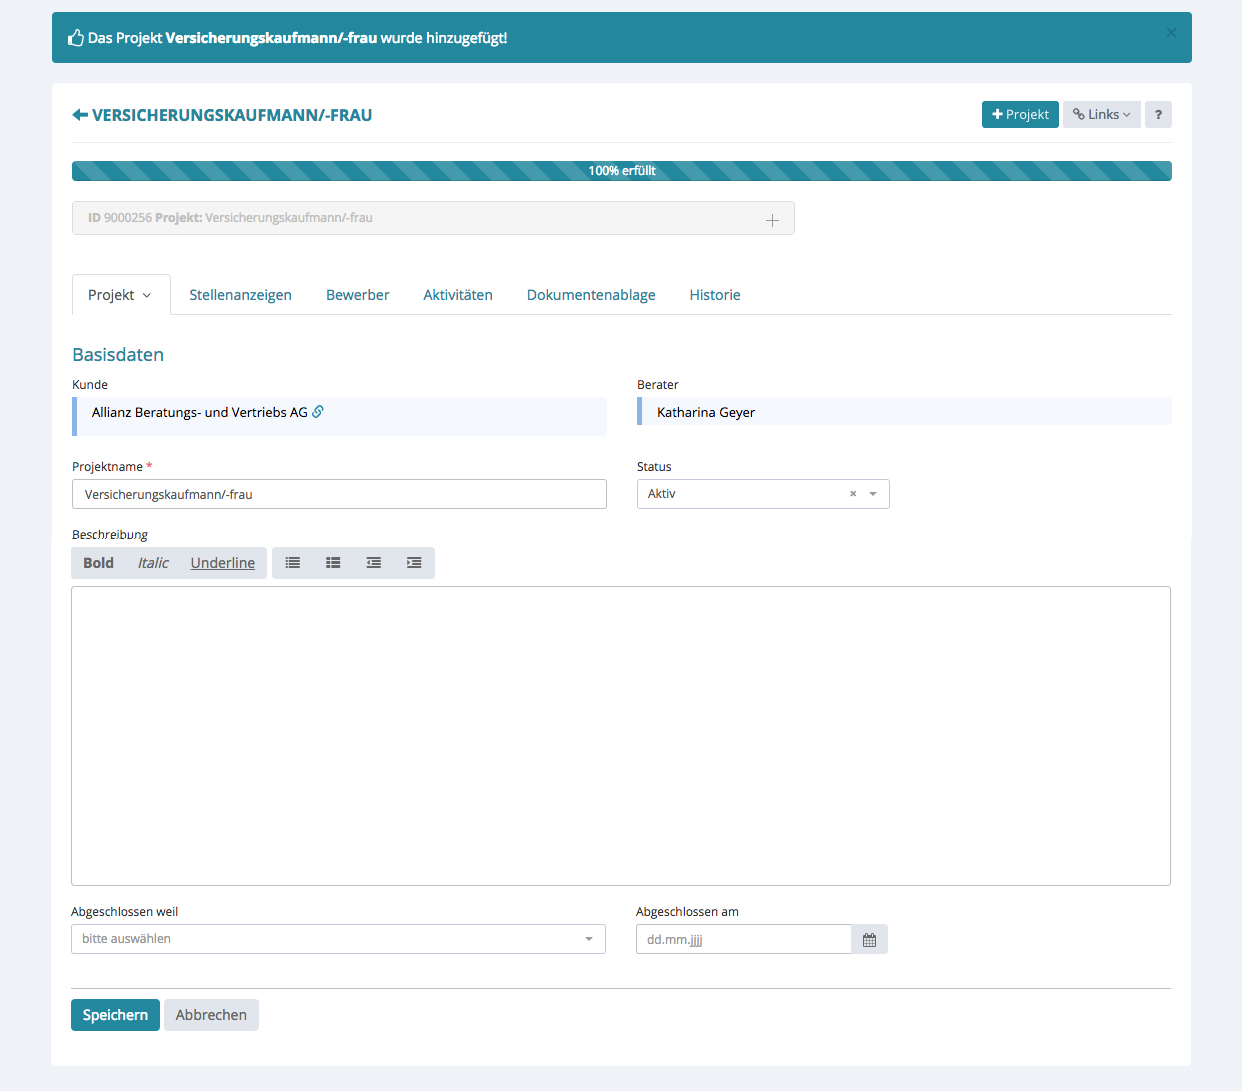Click the plus icon in project ID bar

[x=772, y=220]
